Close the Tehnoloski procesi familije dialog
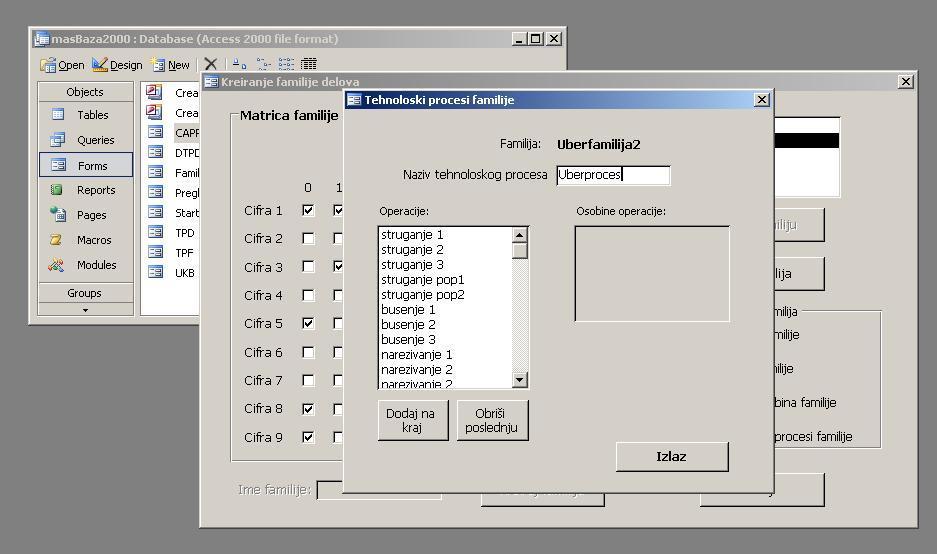Screen dimensions: 937x554 click(x=761, y=100)
